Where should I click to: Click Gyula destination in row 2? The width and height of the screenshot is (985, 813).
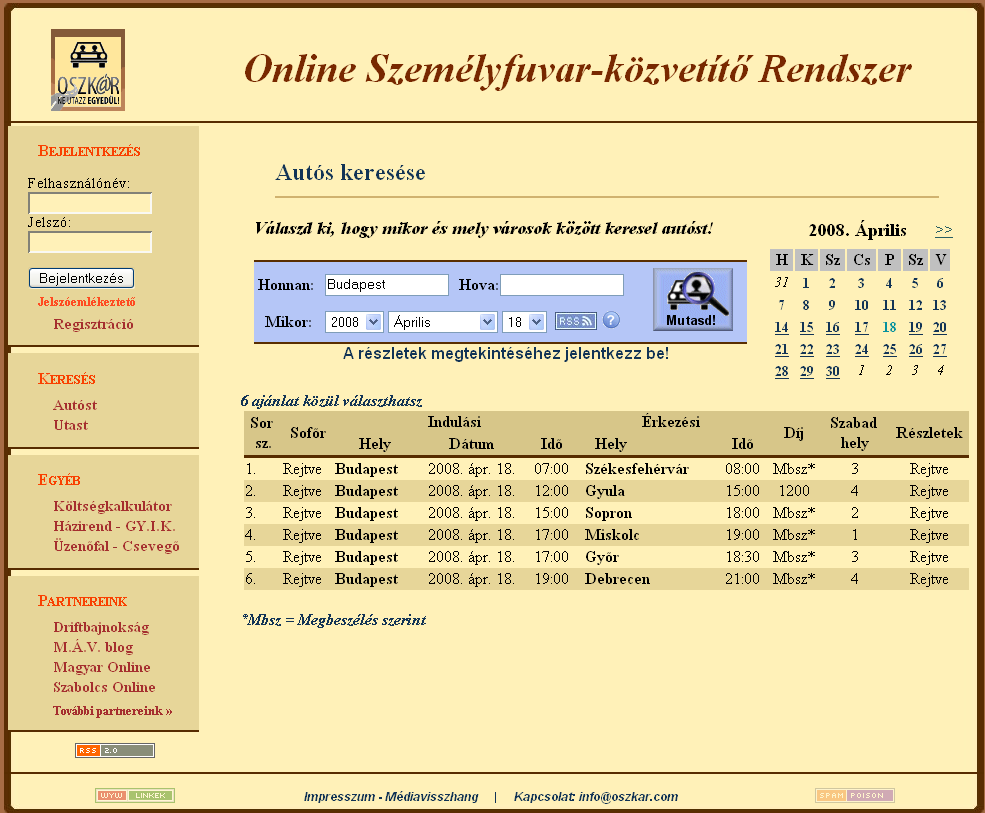605,491
